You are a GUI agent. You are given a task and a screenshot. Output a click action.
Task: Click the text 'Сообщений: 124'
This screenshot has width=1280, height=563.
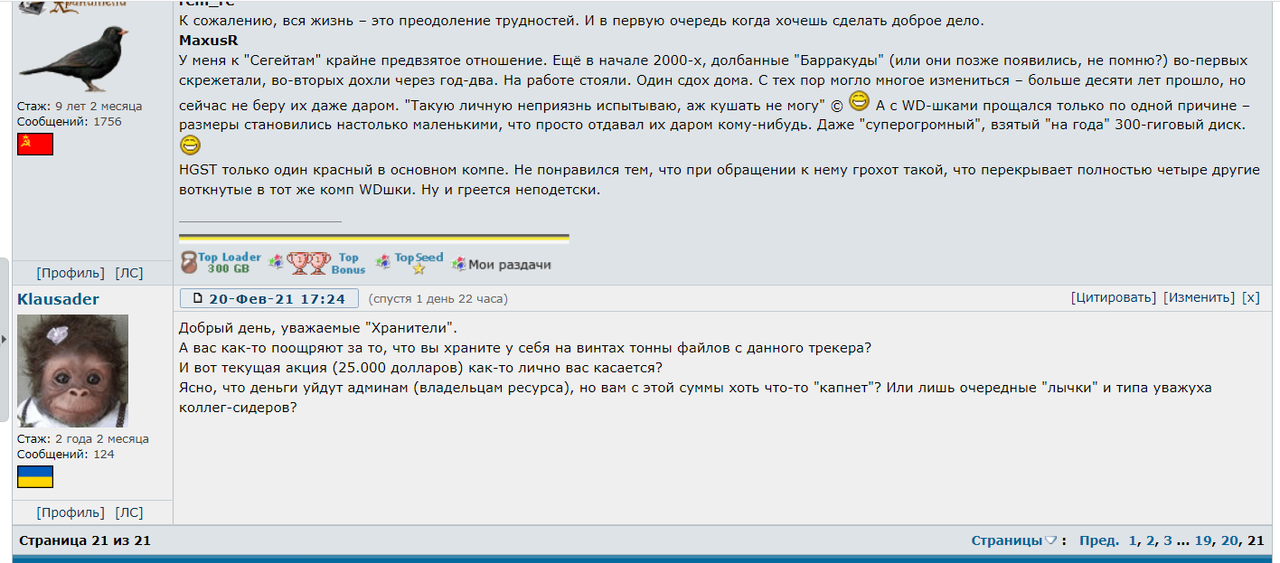point(66,454)
